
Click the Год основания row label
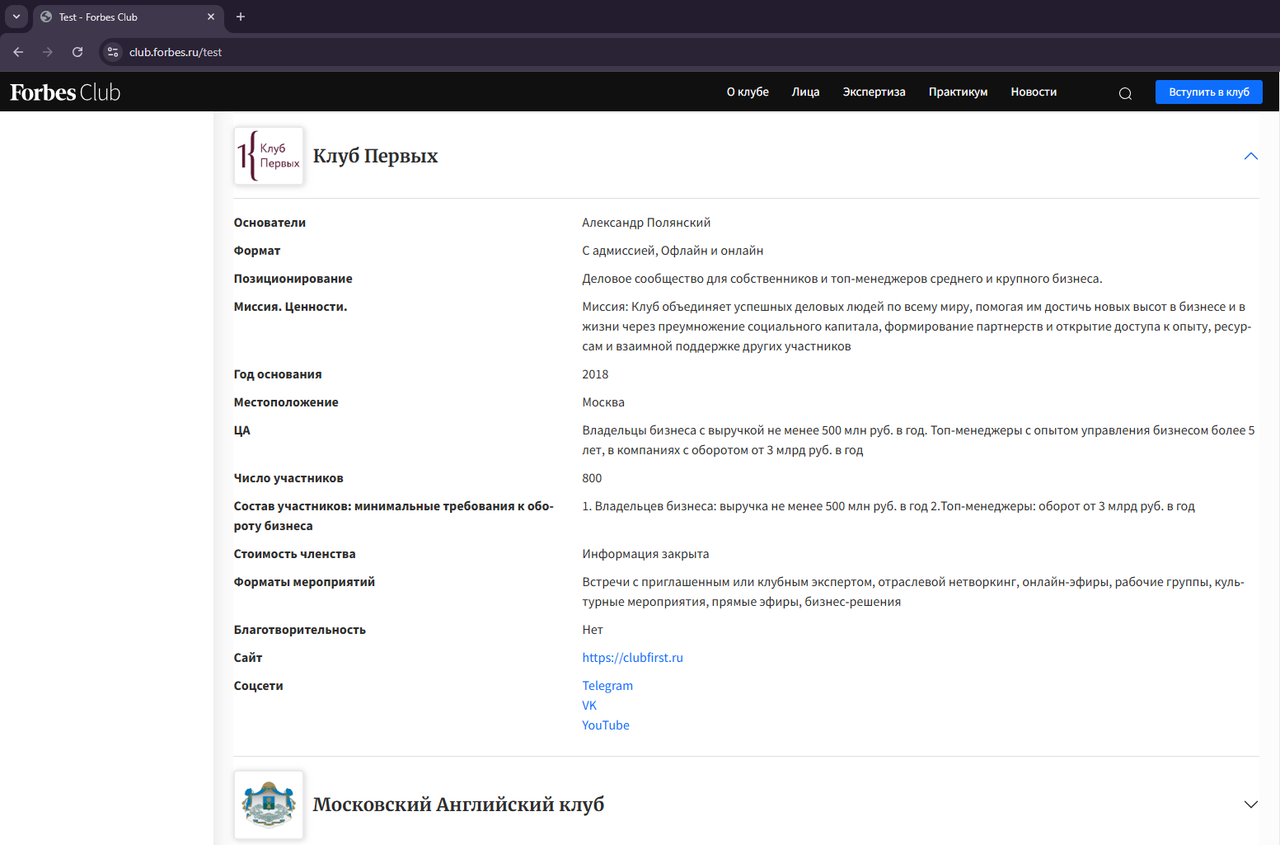pyautogui.click(x=278, y=375)
